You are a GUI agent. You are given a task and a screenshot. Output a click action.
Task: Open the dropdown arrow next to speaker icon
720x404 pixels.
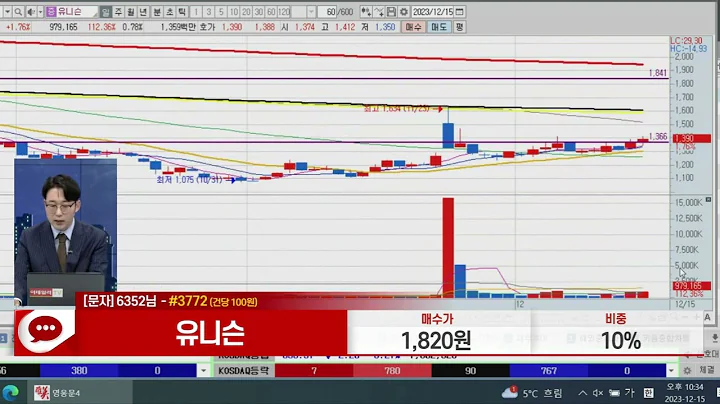[40, 11]
